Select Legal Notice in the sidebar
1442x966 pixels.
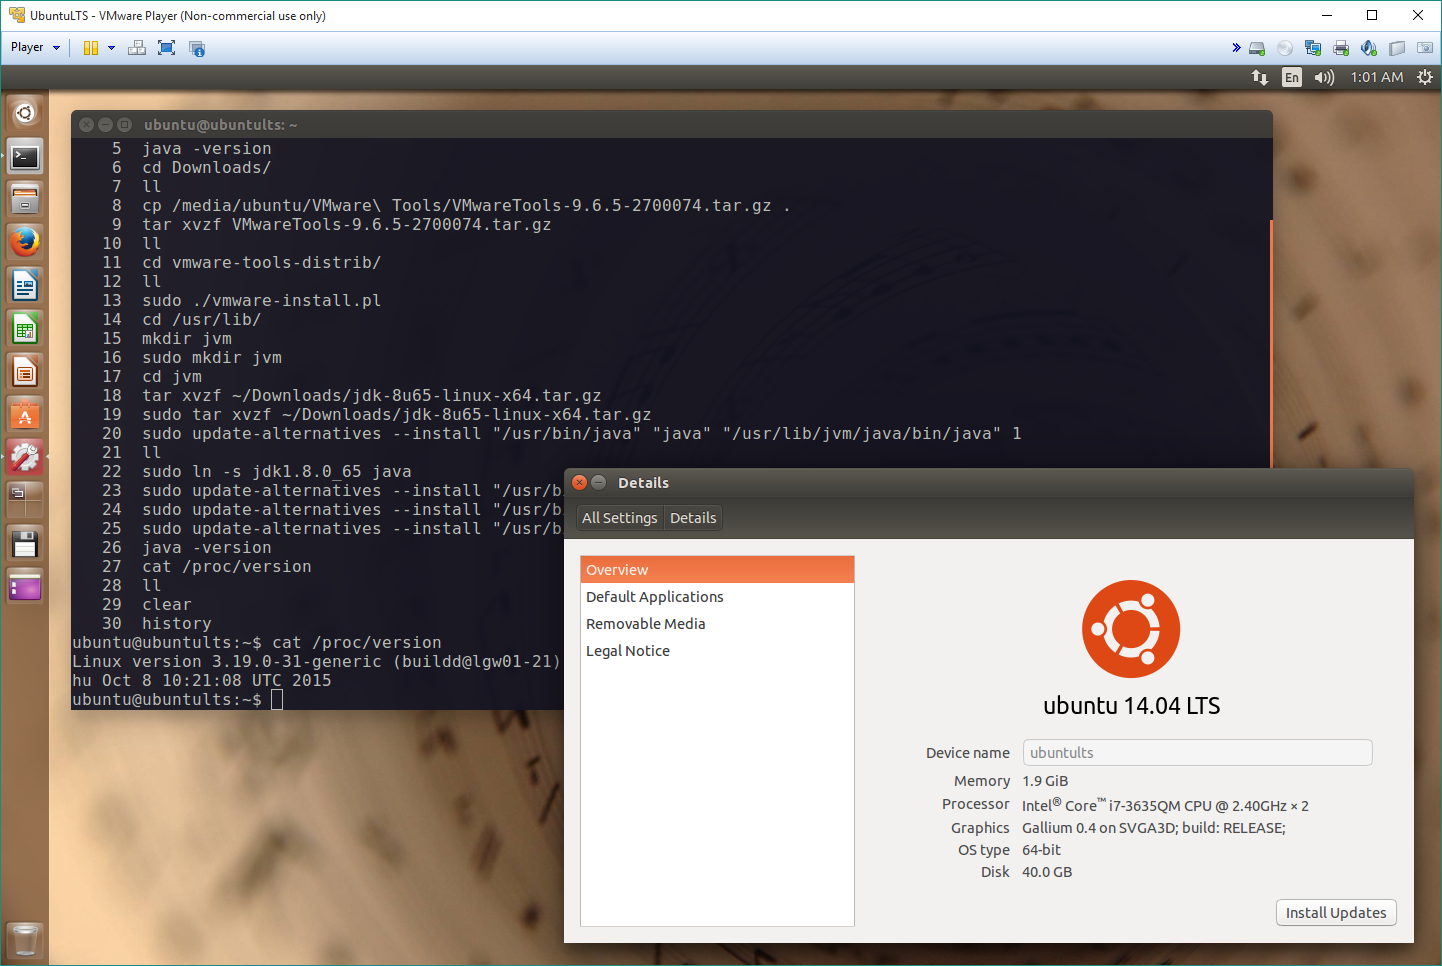717,651
